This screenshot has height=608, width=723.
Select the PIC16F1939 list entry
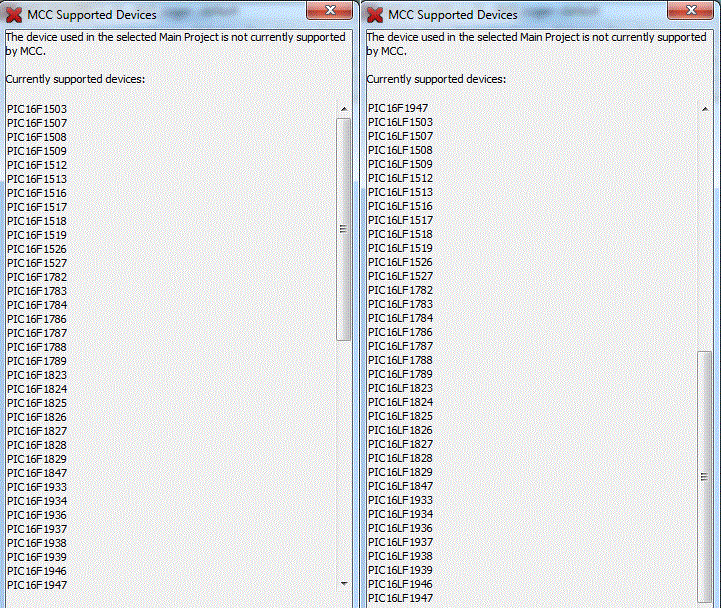[37, 557]
